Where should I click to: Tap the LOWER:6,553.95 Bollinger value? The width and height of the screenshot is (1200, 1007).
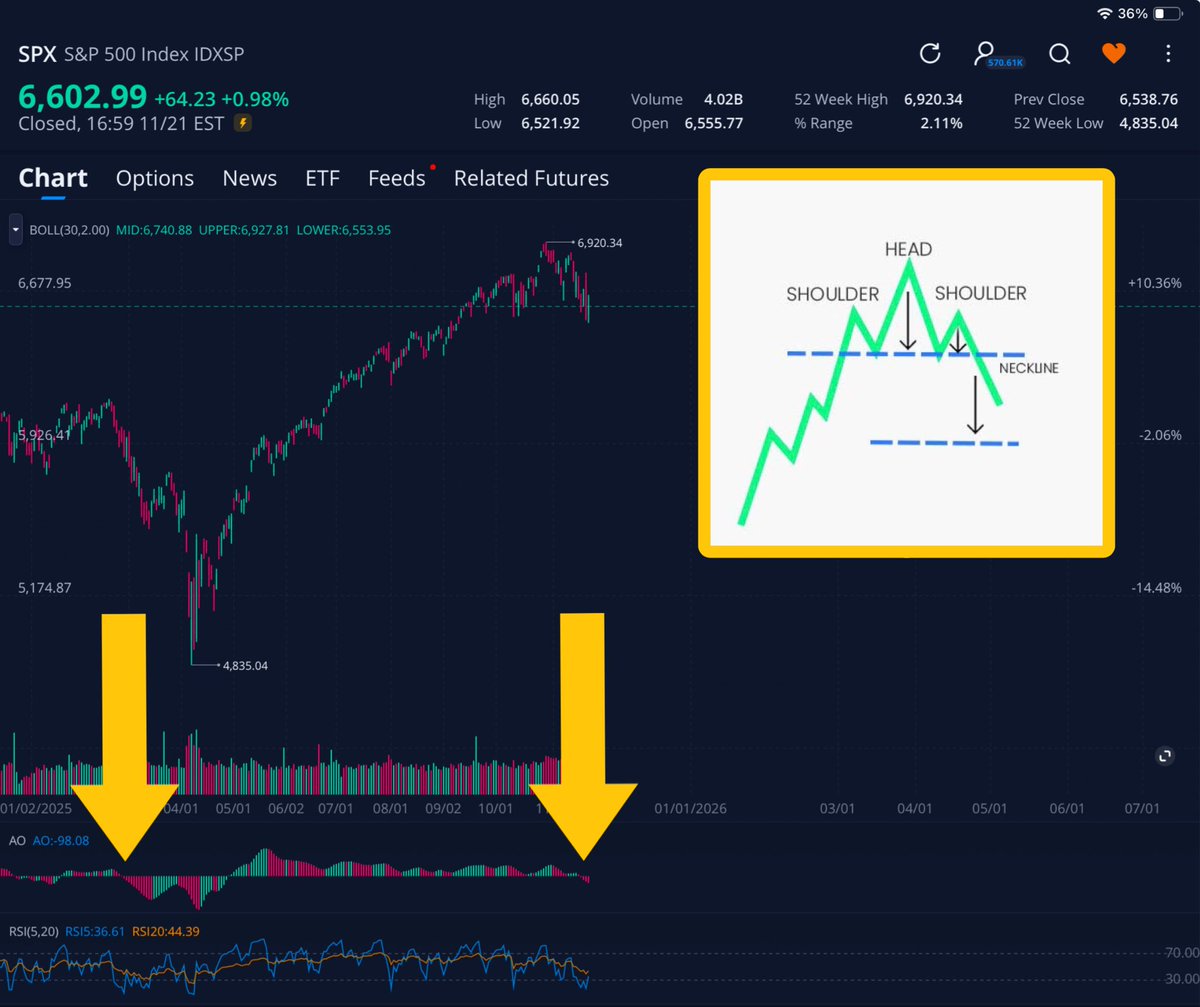(x=344, y=229)
